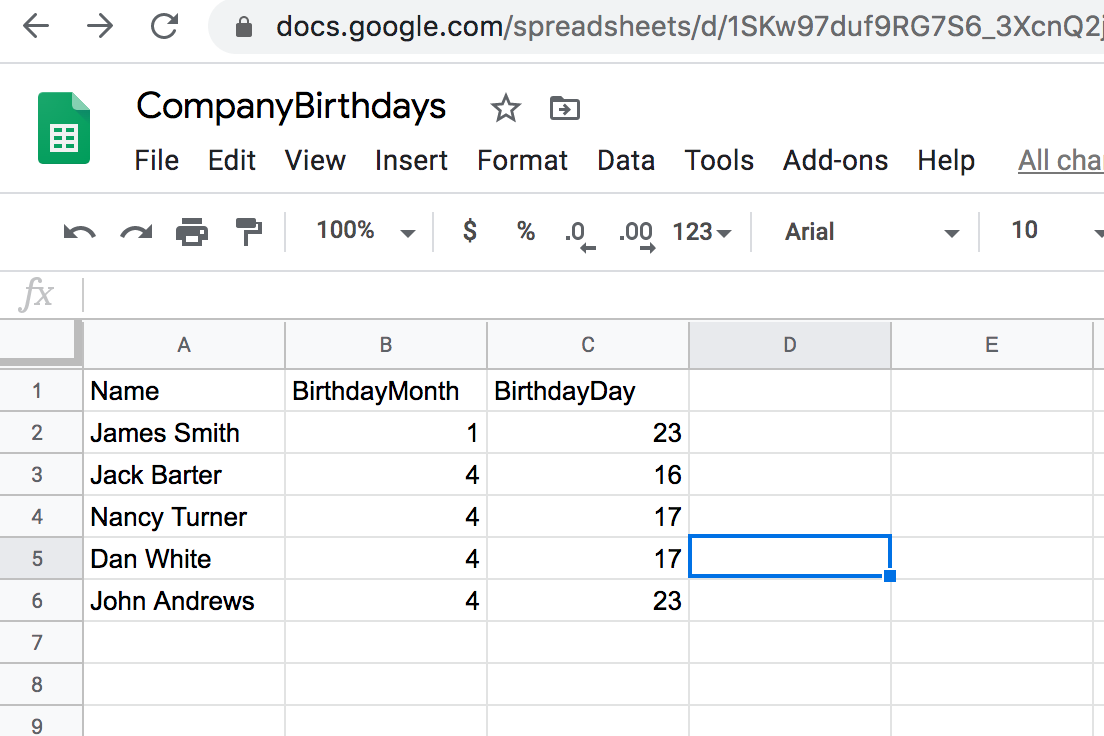Click Nancy Turner's day value 17

[588, 517]
